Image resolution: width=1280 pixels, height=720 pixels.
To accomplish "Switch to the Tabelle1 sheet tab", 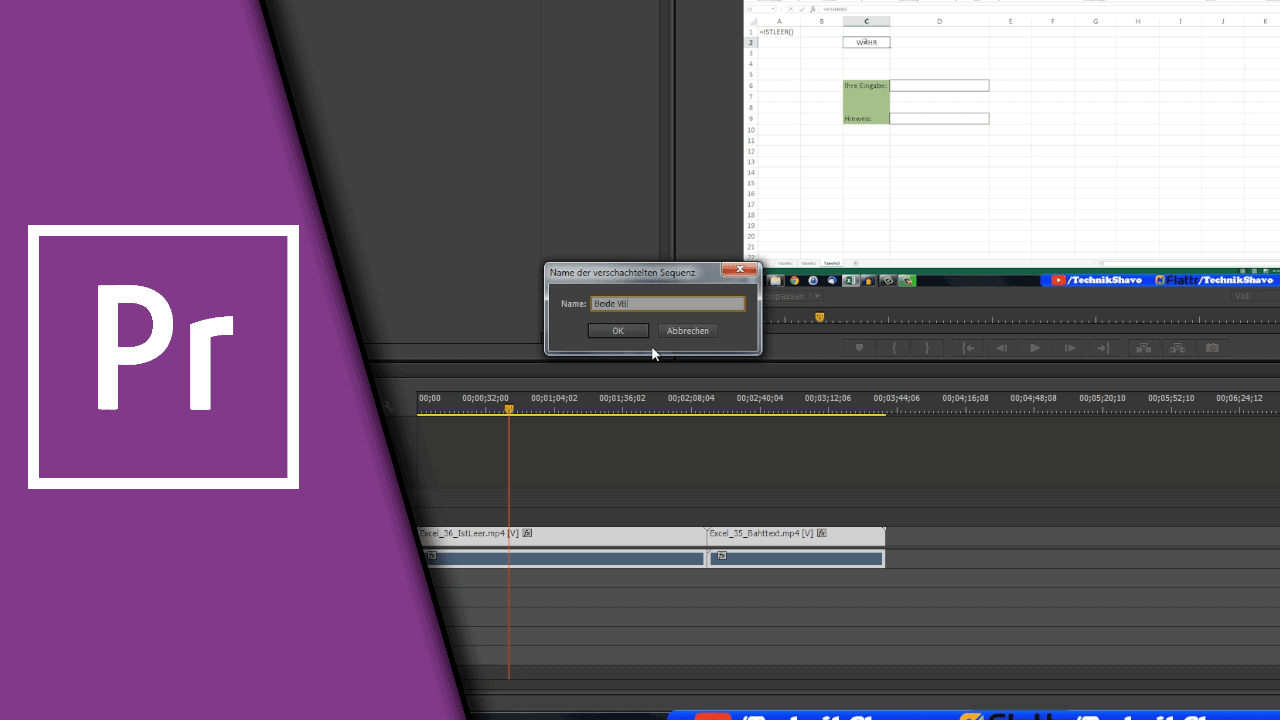I will pos(786,262).
